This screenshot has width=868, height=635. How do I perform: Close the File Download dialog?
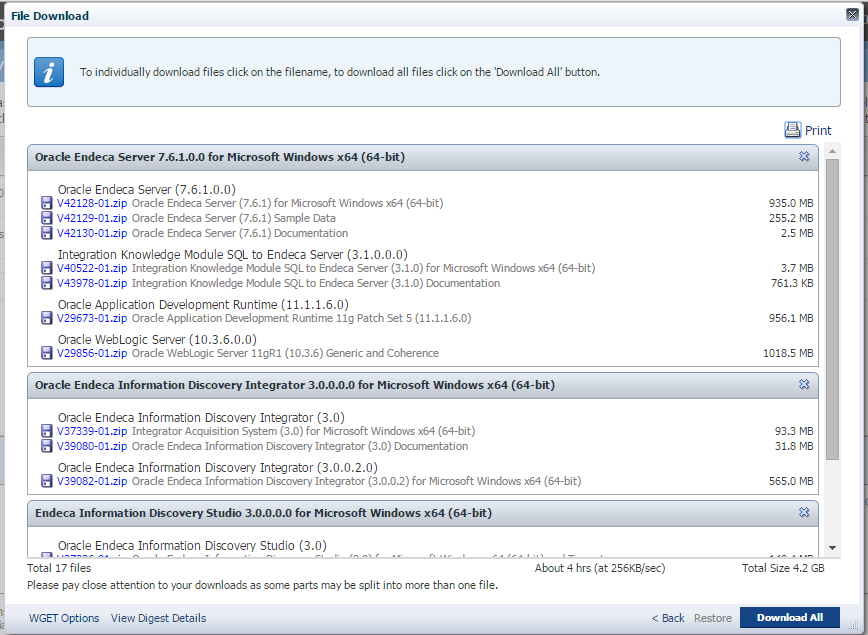[x=851, y=15]
